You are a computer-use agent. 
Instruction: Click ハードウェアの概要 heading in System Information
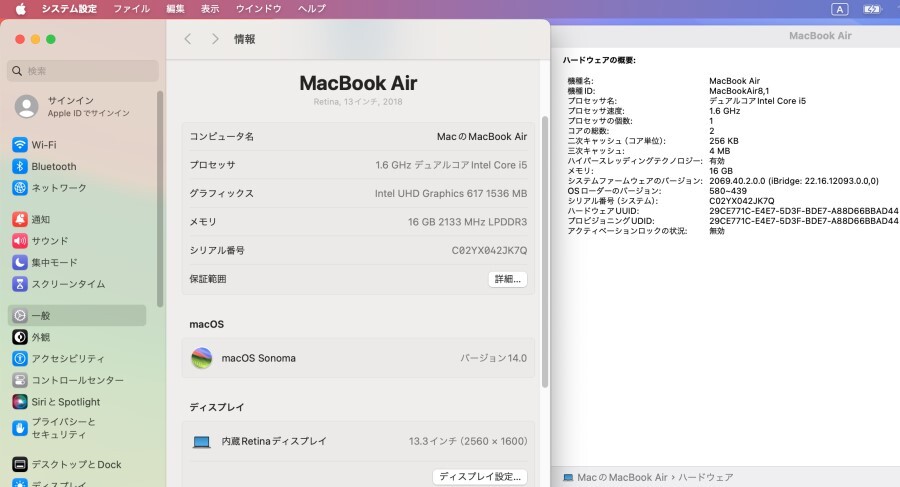(599, 60)
